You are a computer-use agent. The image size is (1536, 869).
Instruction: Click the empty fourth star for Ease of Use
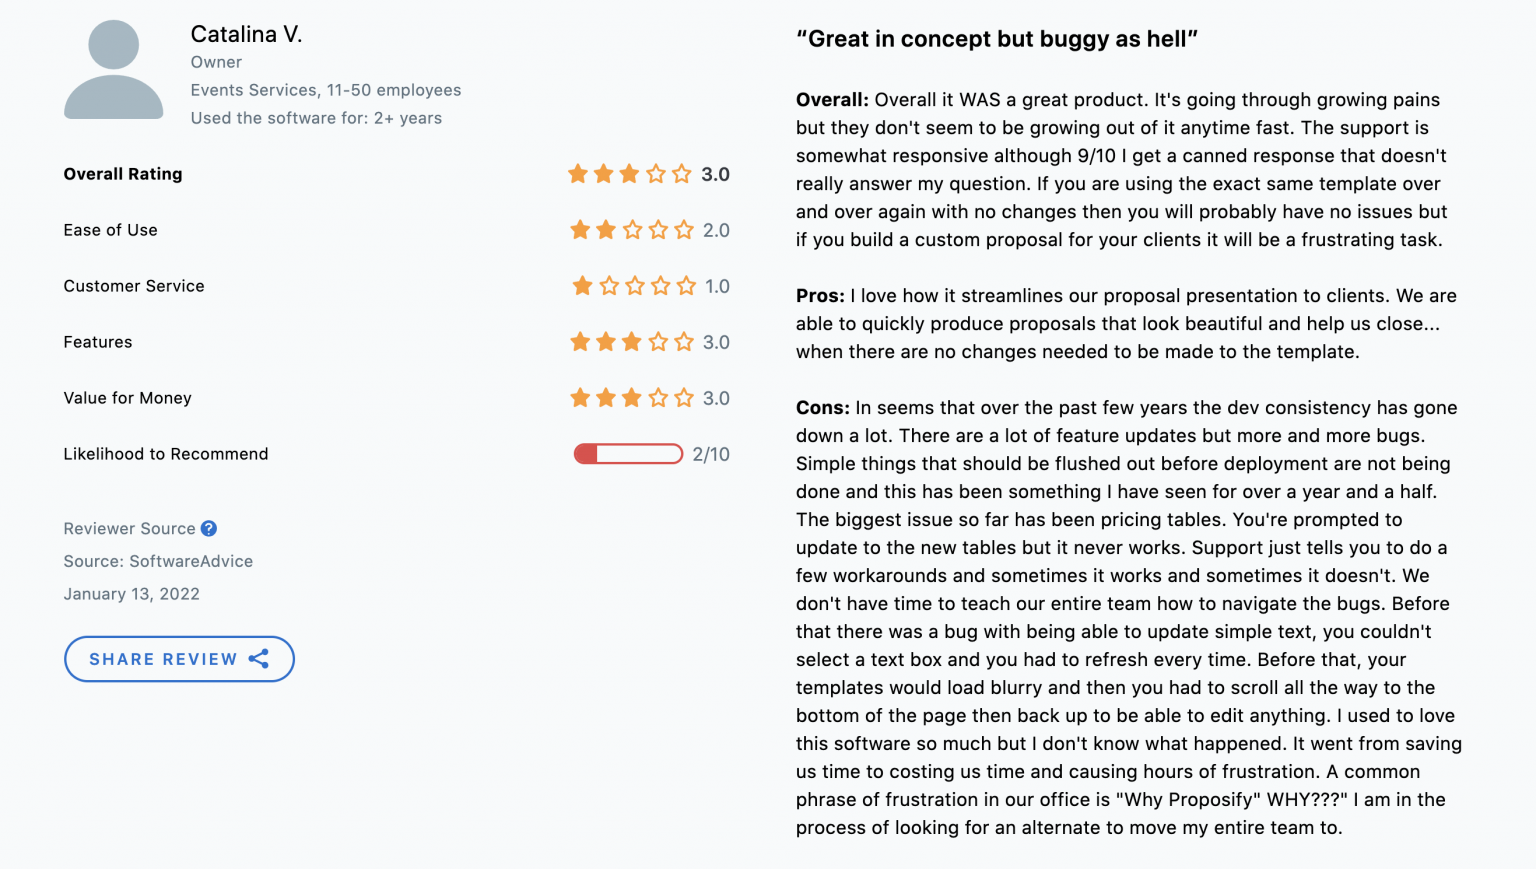click(658, 230)
